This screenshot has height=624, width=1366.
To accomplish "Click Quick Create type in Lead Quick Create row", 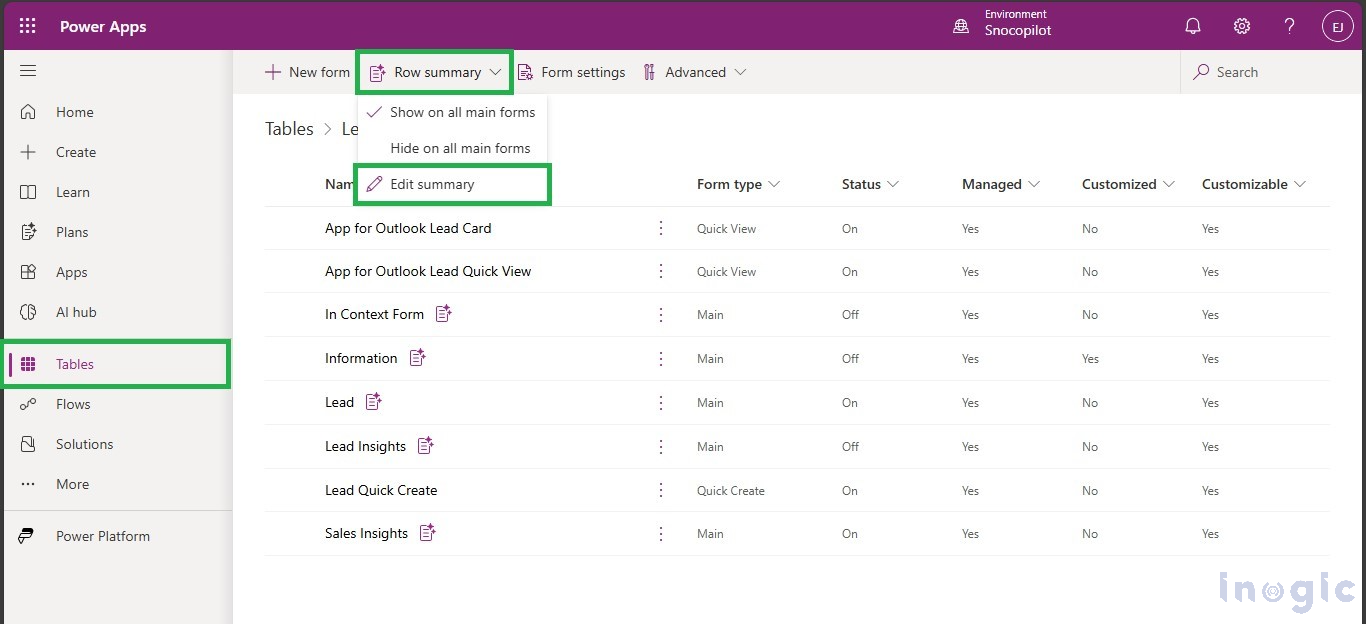I will tap(731, 491).
